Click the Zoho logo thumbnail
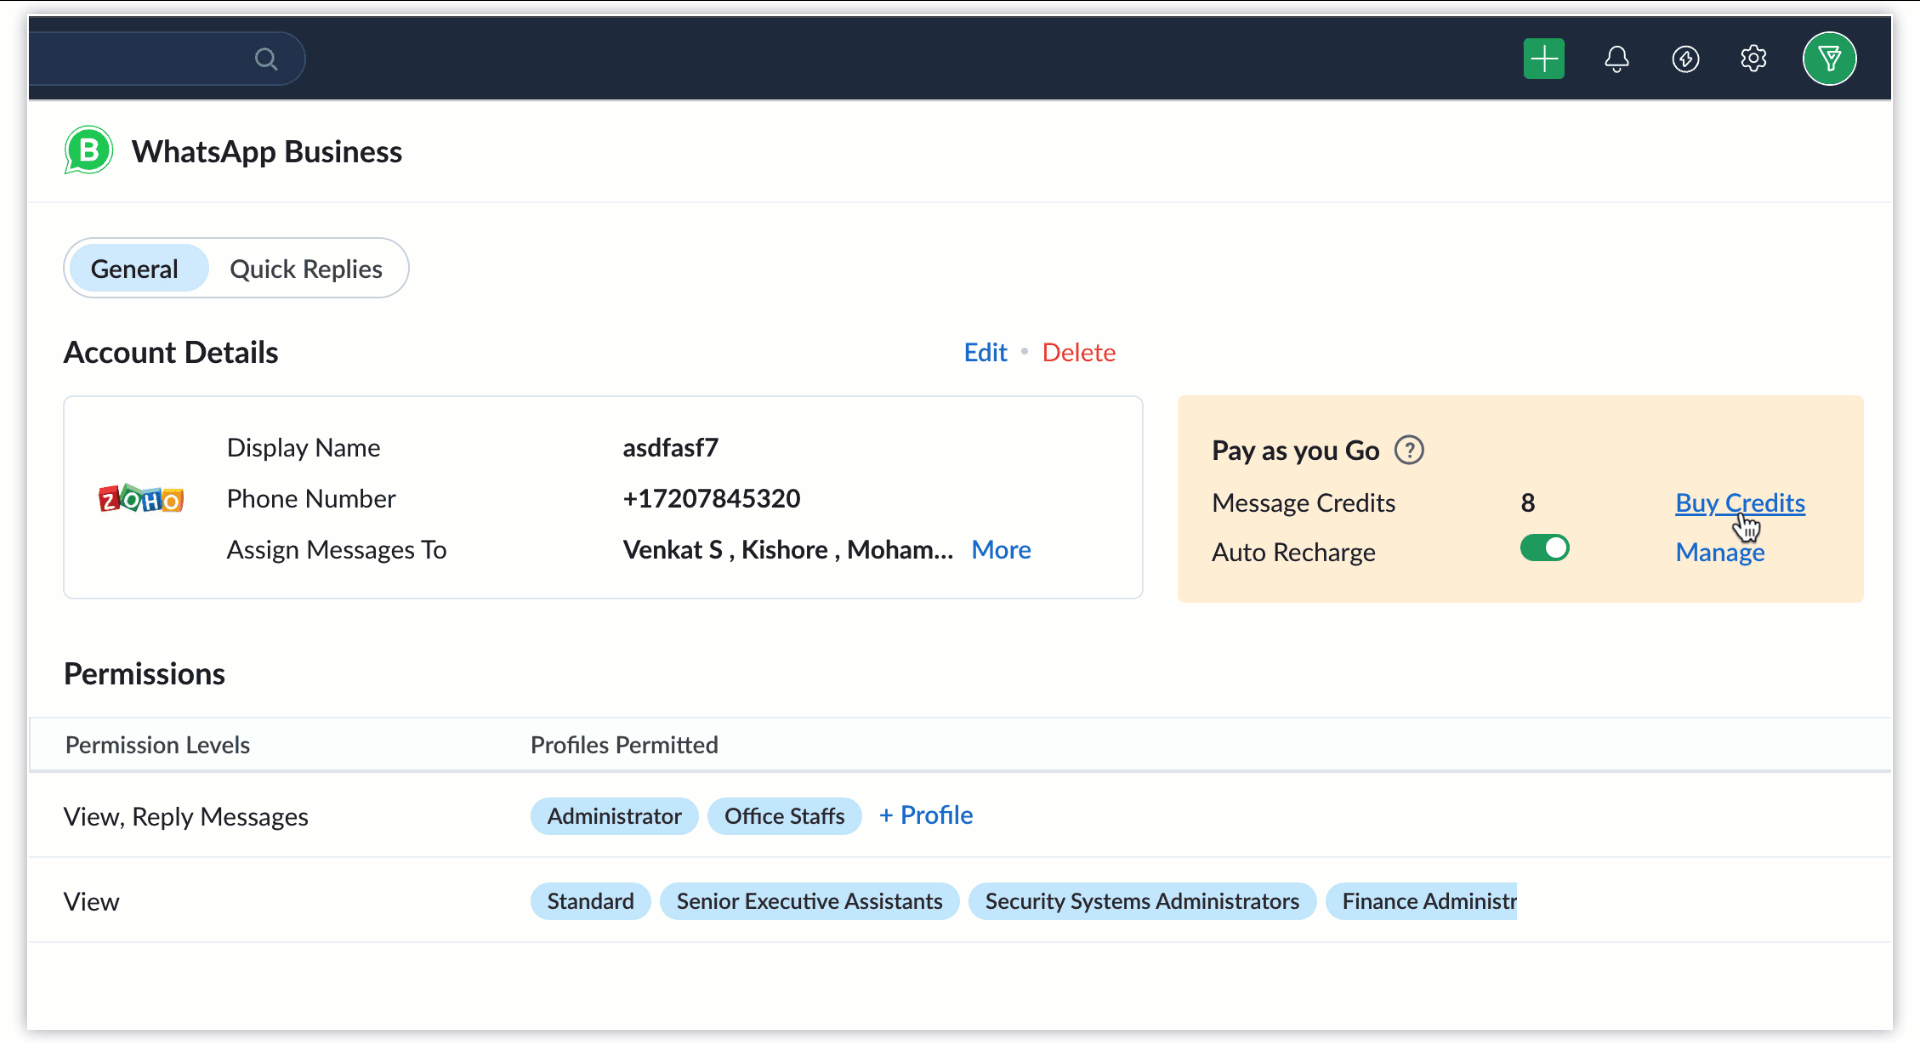Image resolution: width=1920 pixels, height=1043 pixels. click(141, 498)
